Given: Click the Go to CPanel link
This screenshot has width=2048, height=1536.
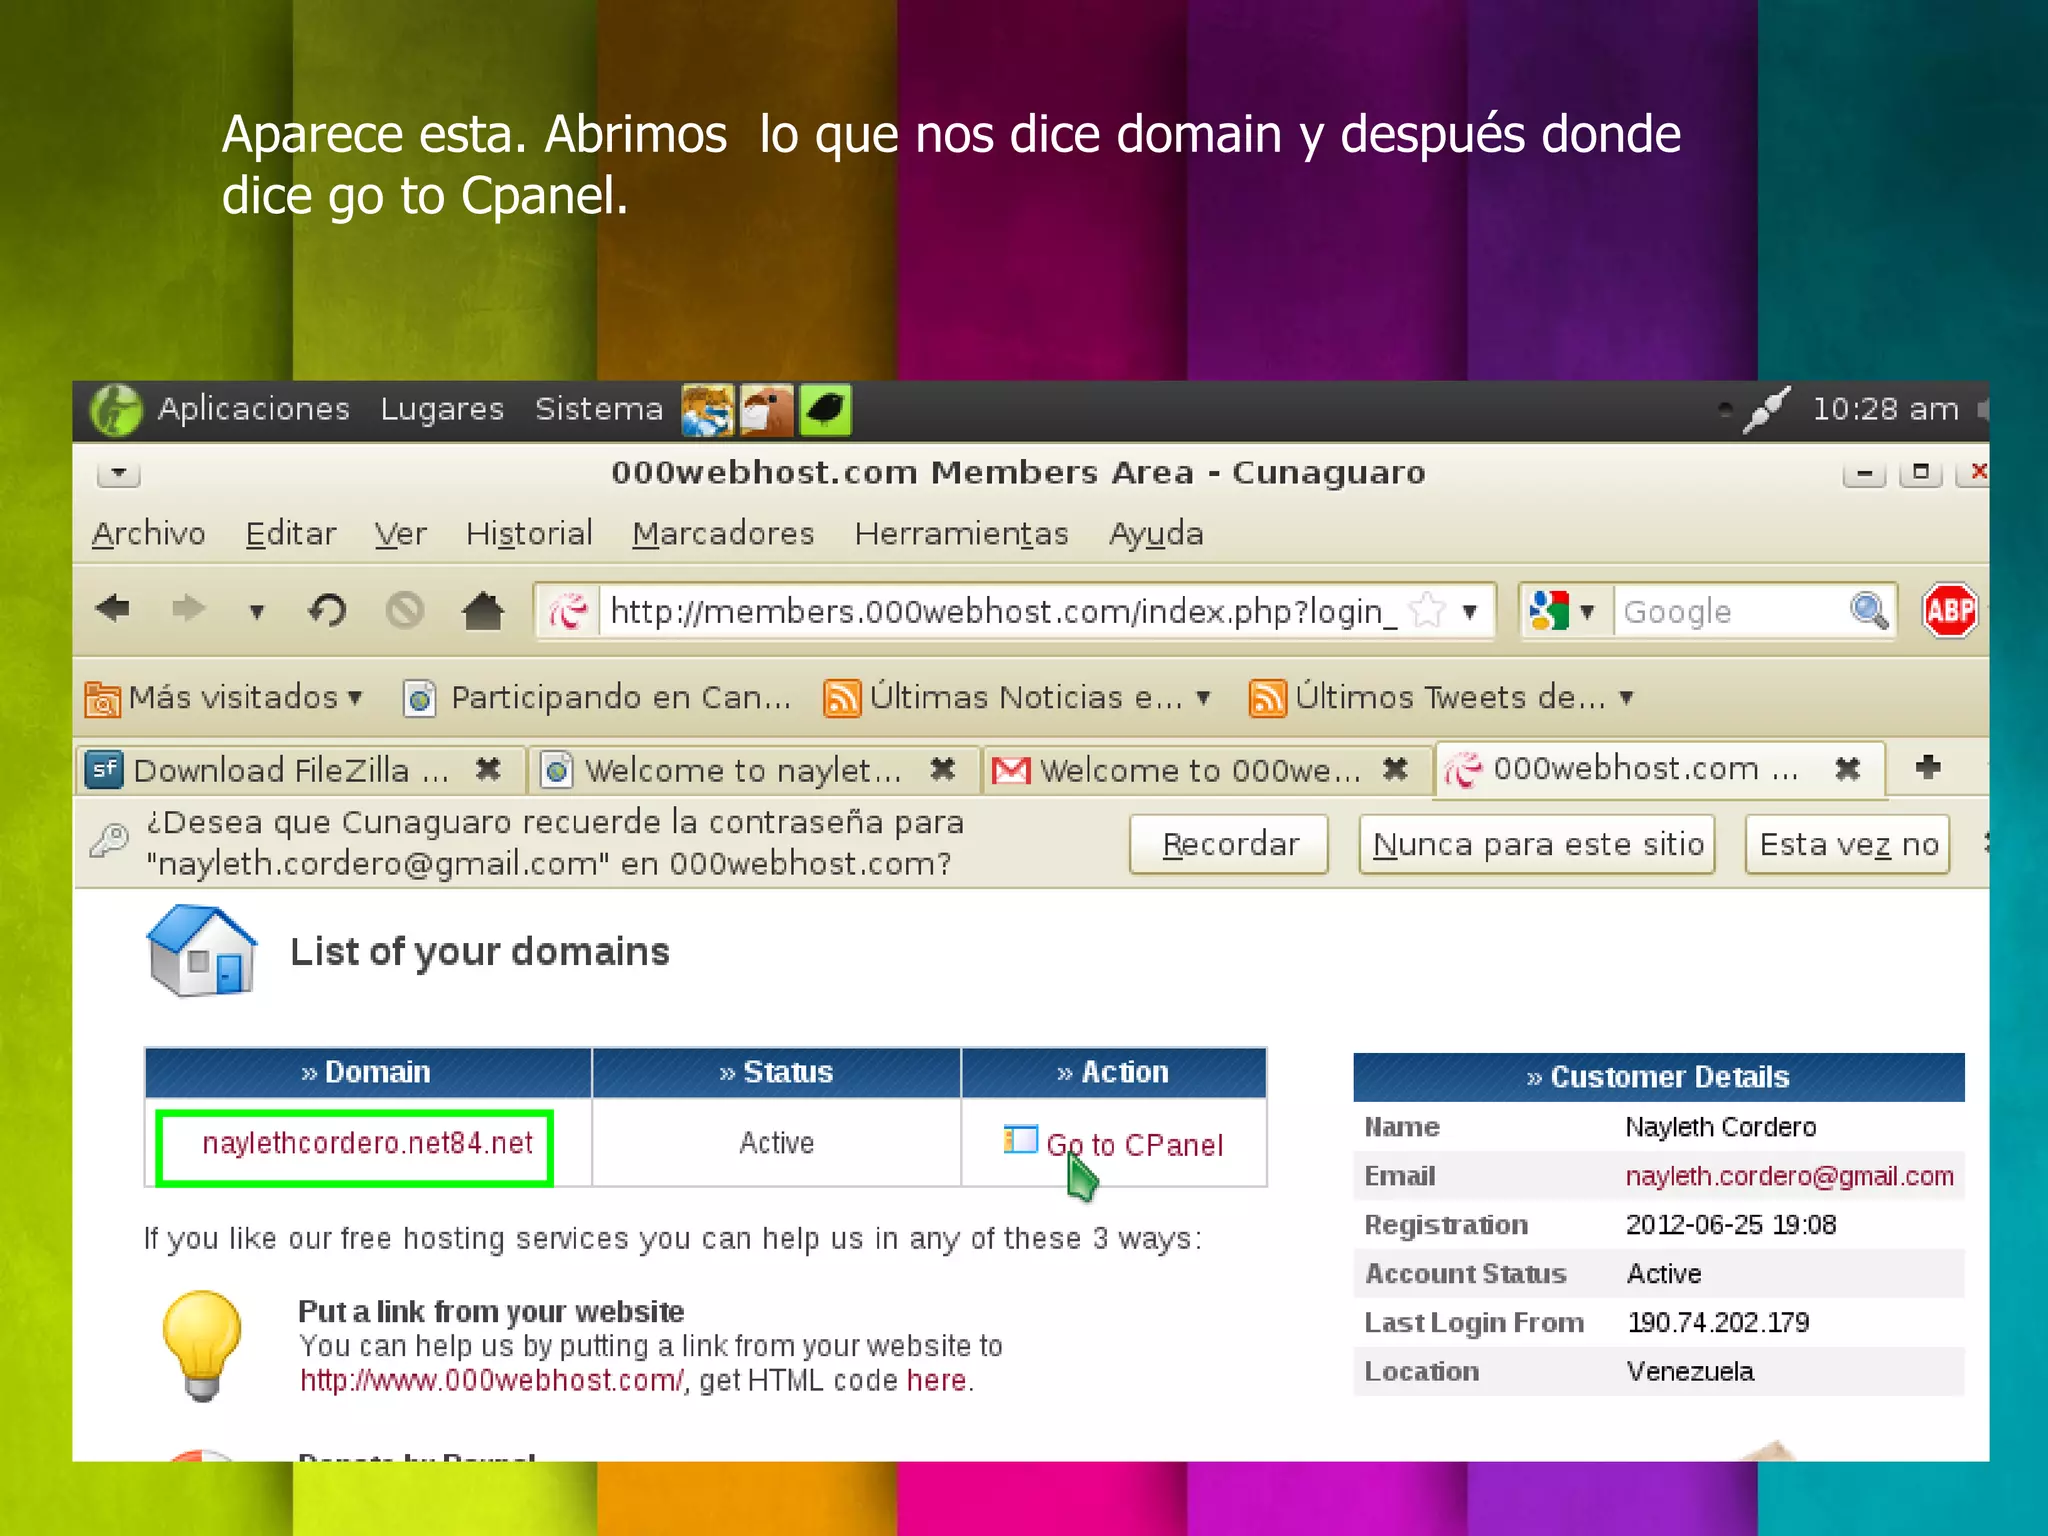Looking at the screenshot, I should [1134, 1145].
